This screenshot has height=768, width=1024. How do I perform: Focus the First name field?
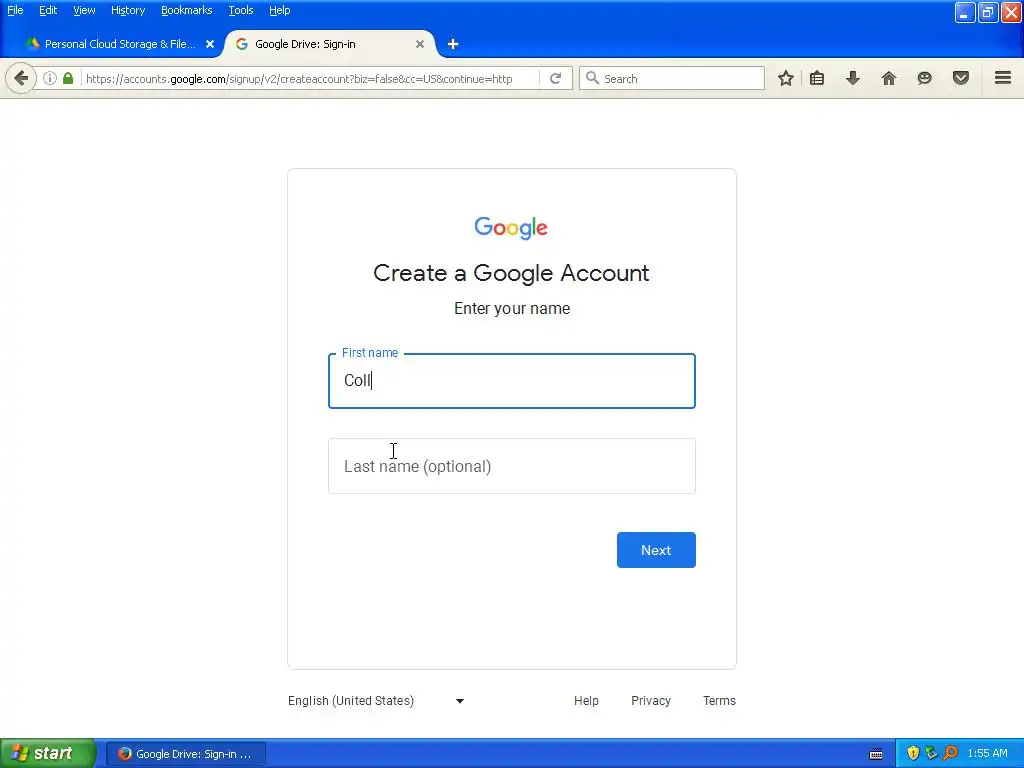(x=511, y=381)
